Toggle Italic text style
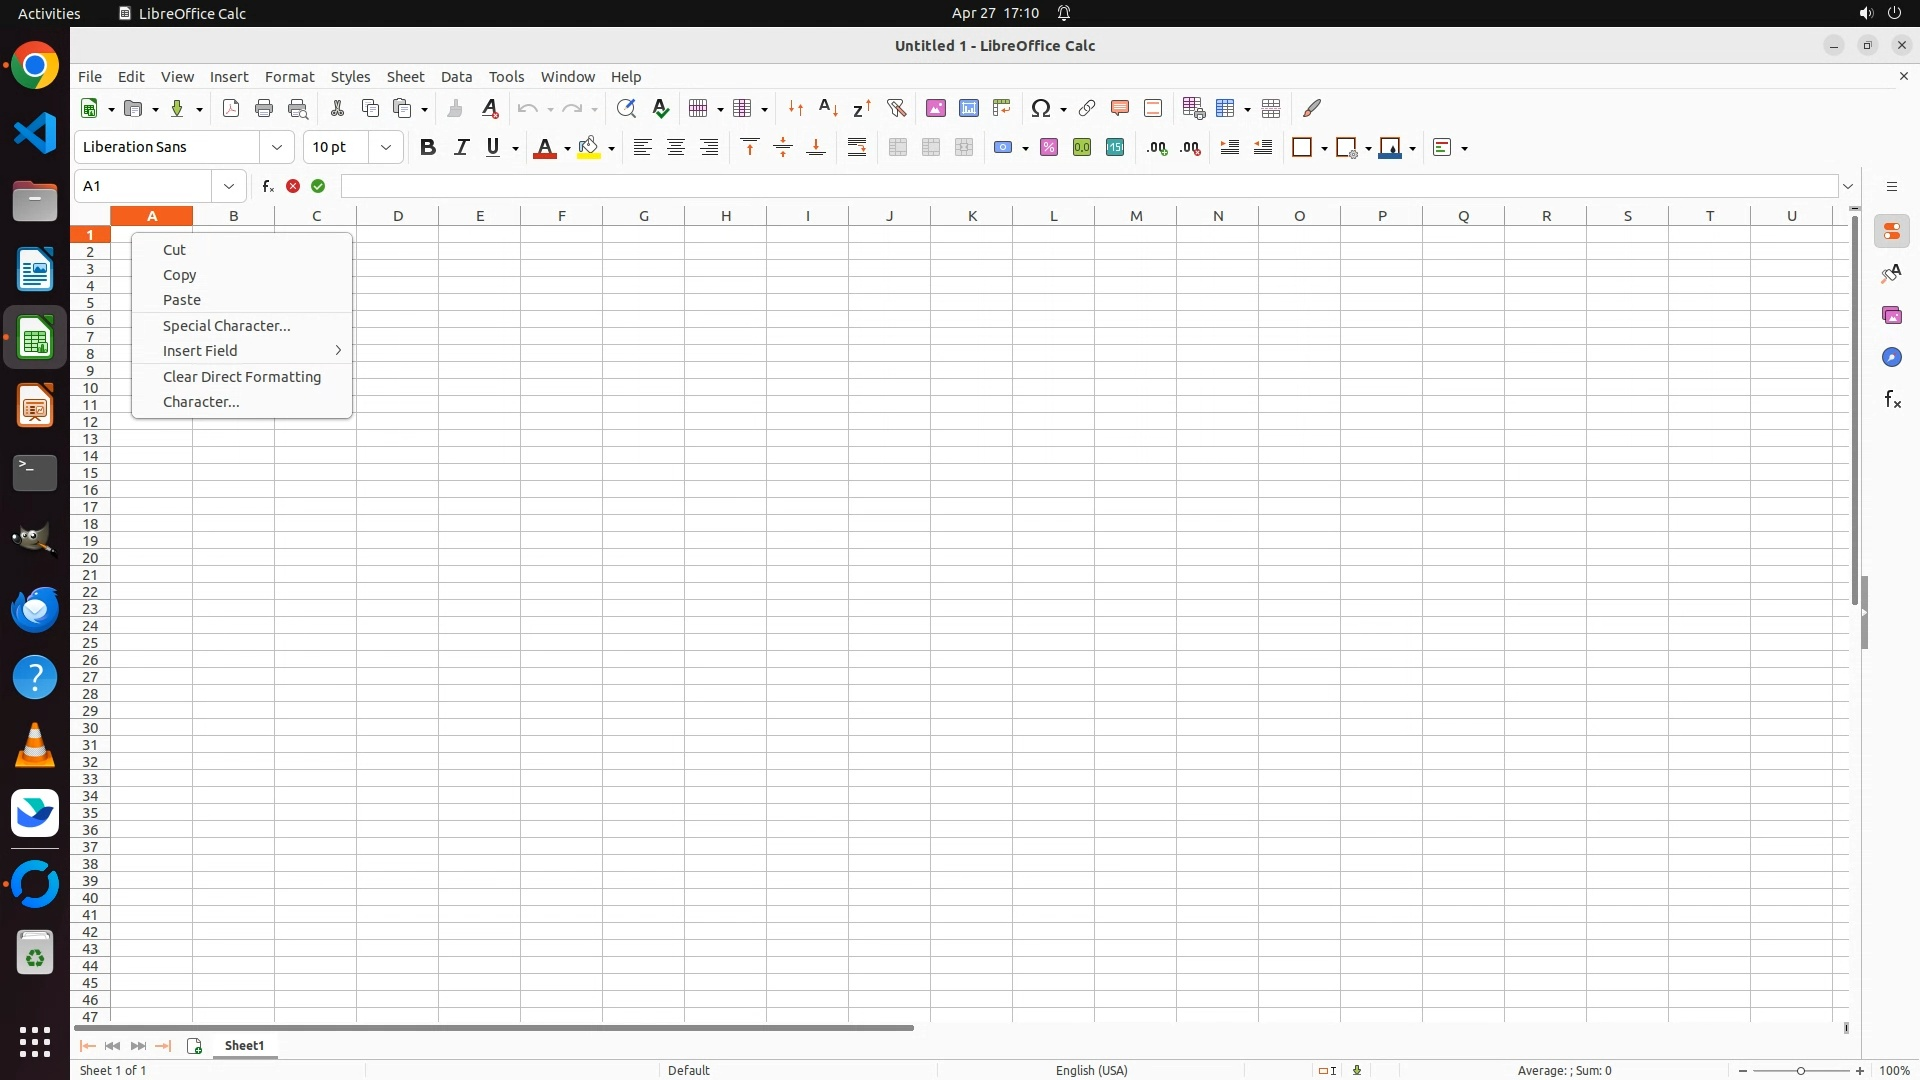Image resolution: width=1920 pixels, height=1080 pixels. tap(461, 148)
